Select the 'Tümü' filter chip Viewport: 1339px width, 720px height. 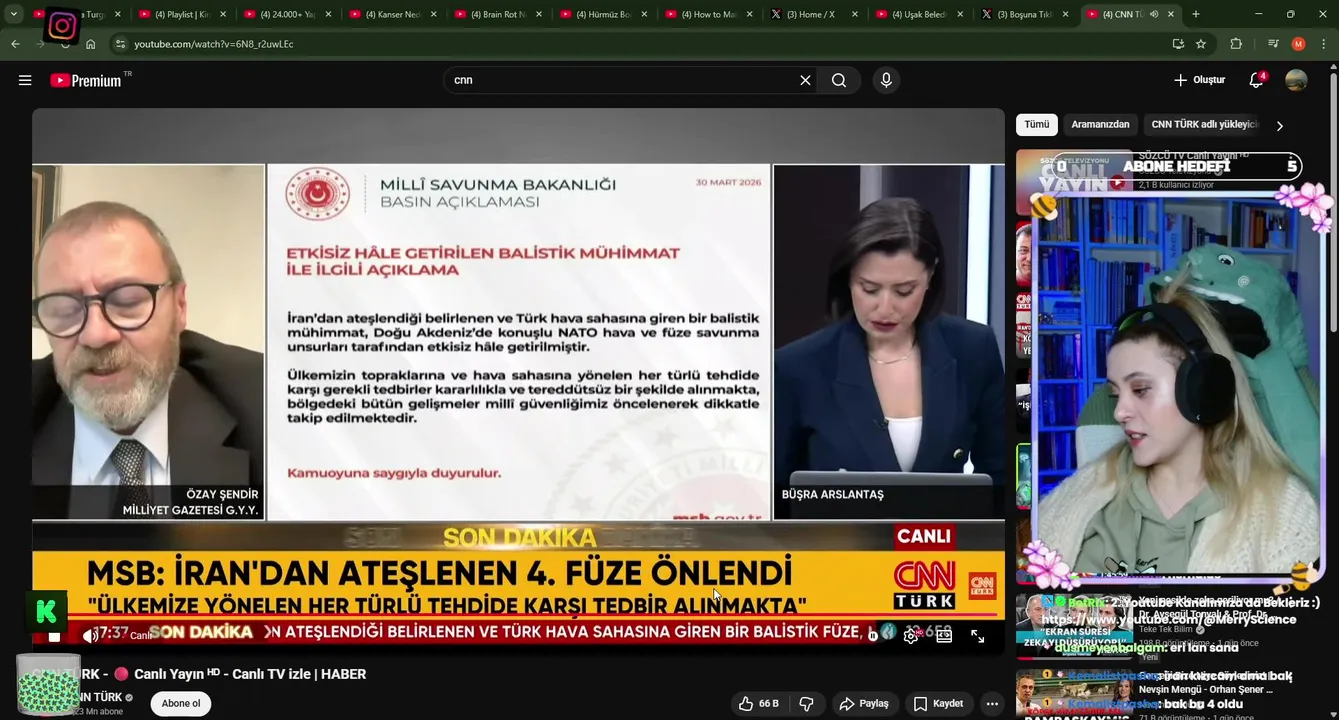1037,125
